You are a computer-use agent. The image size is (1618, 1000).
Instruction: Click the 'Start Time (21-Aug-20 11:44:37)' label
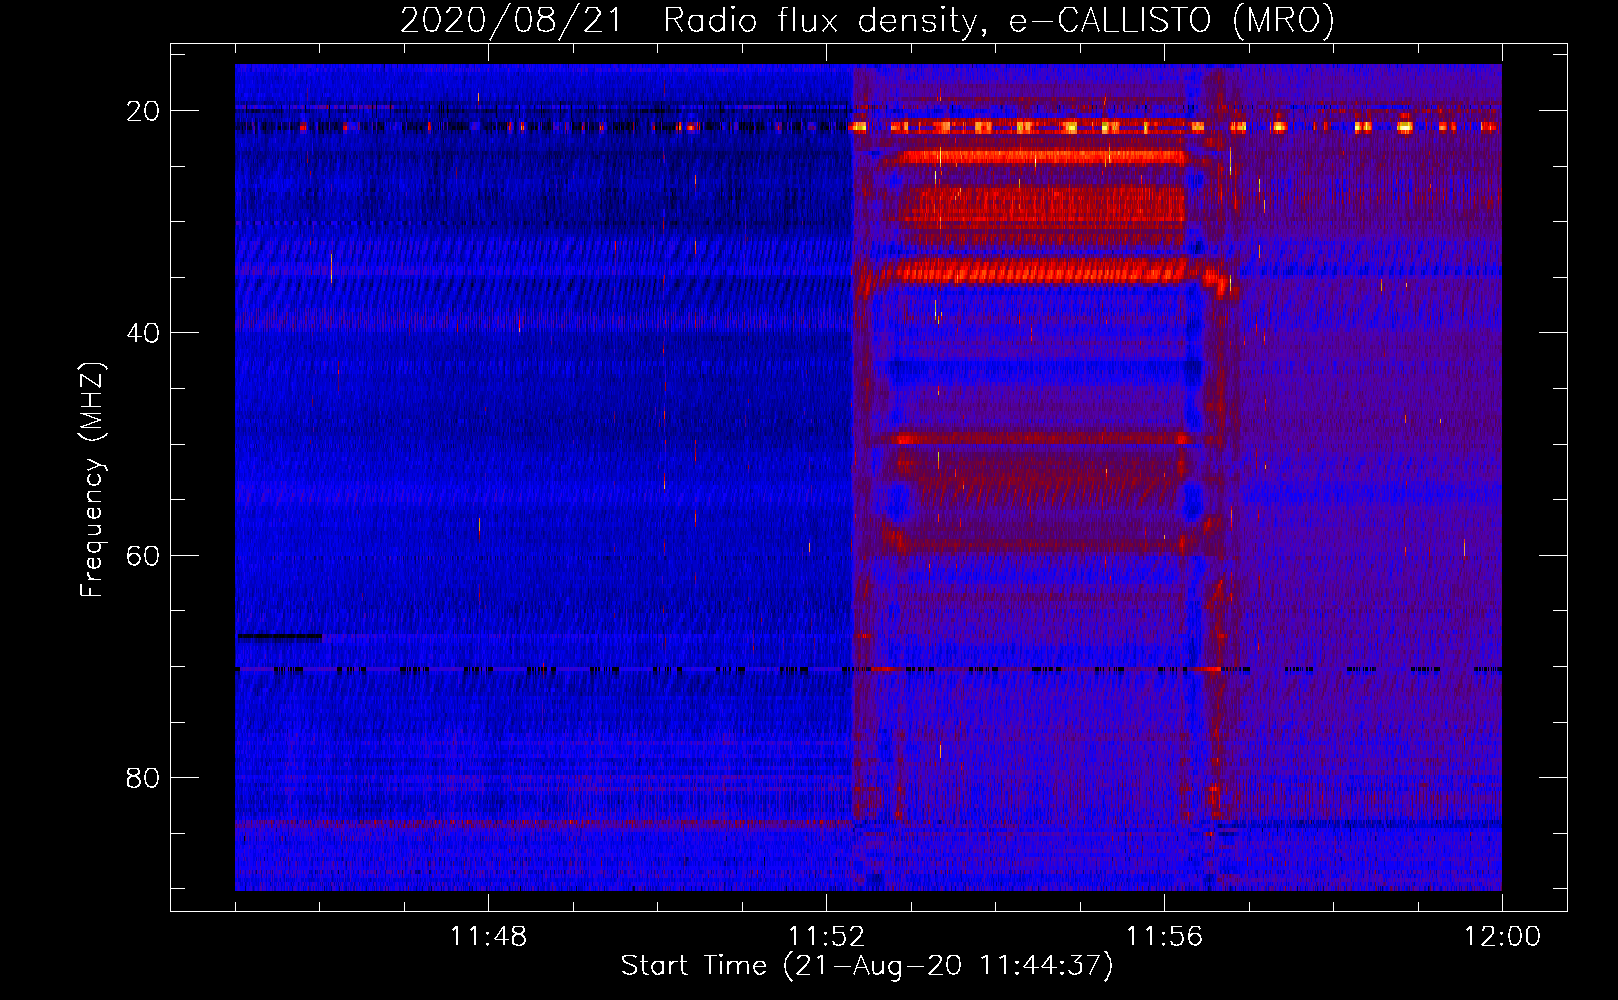[x=867, y=966]
